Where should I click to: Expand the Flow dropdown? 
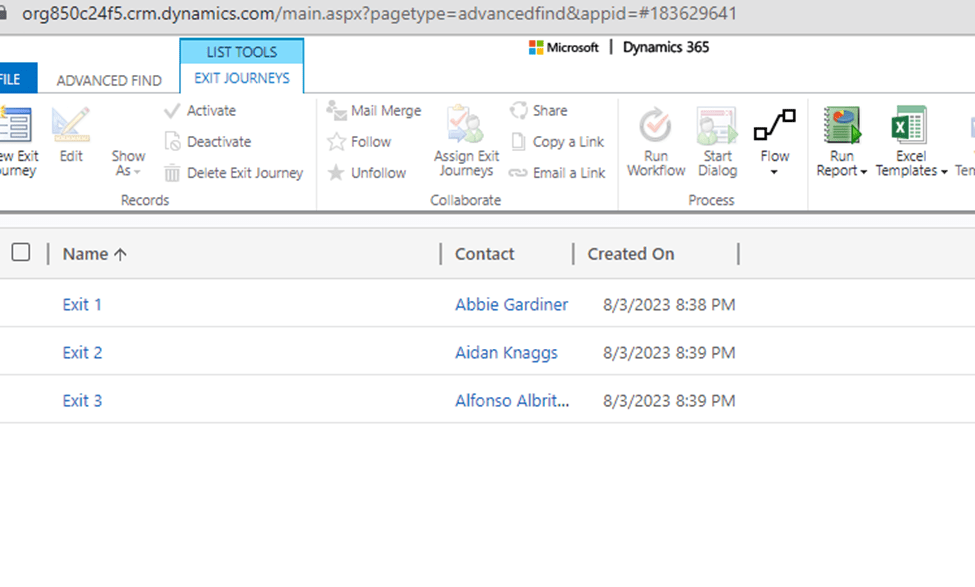tap(774, 172)
